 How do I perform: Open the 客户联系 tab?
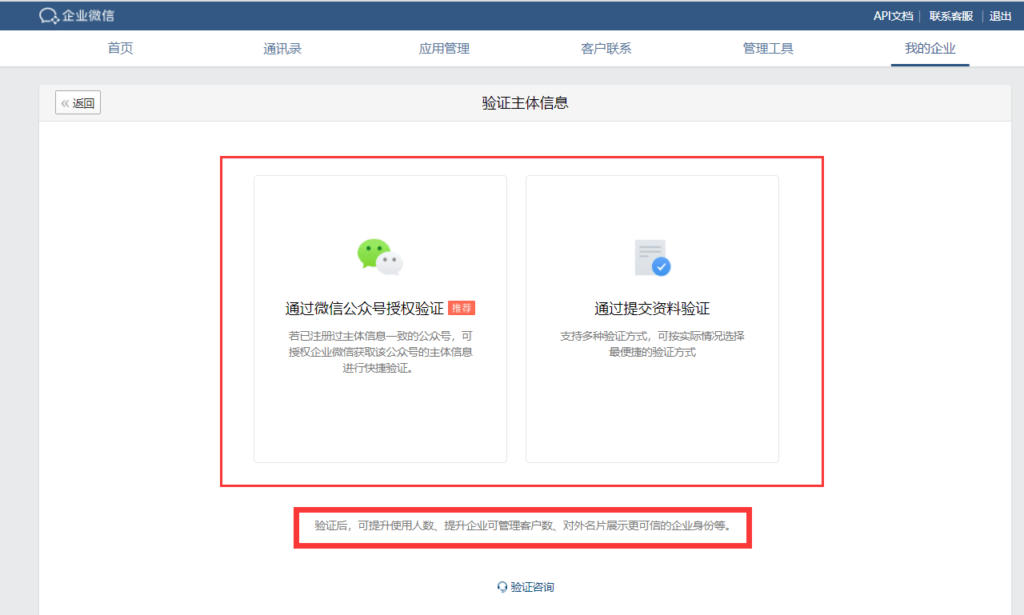[x=606, y=48]
